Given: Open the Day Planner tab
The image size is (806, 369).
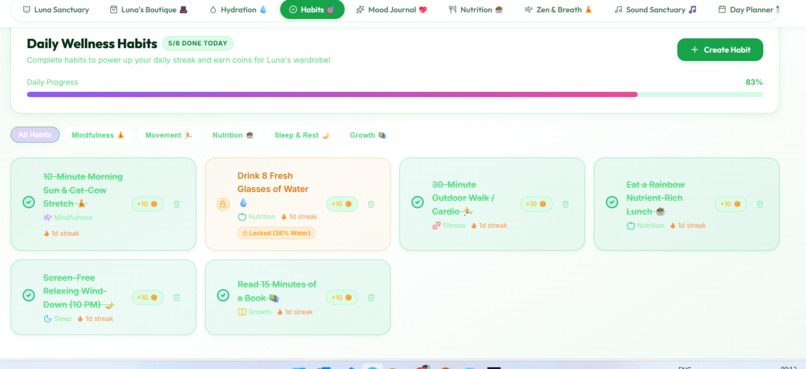Looking at the screenshot, I should tap(748, 9).
